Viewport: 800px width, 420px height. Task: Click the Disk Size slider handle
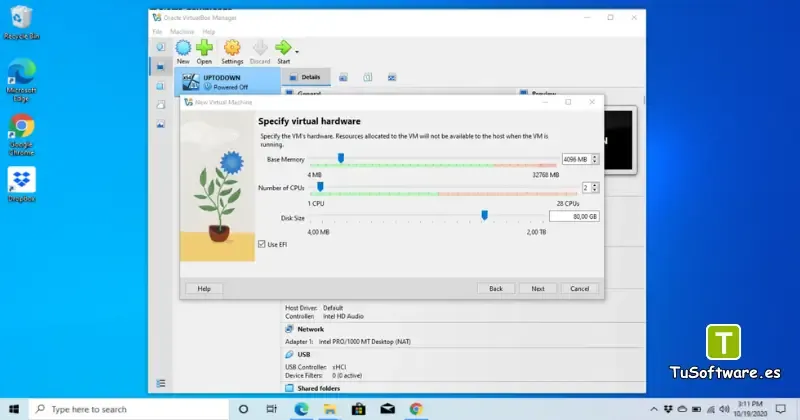click(x=484, y=215)
